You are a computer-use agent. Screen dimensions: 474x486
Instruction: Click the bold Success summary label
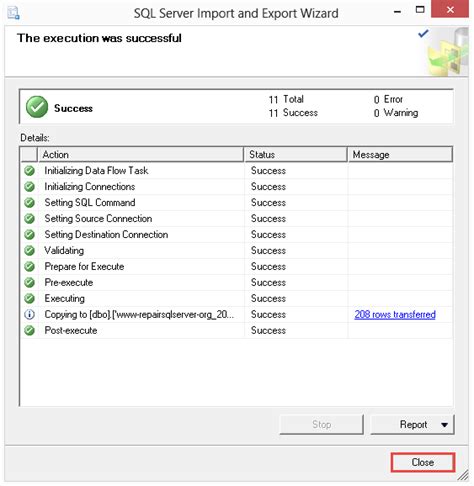tap(73, 108)
